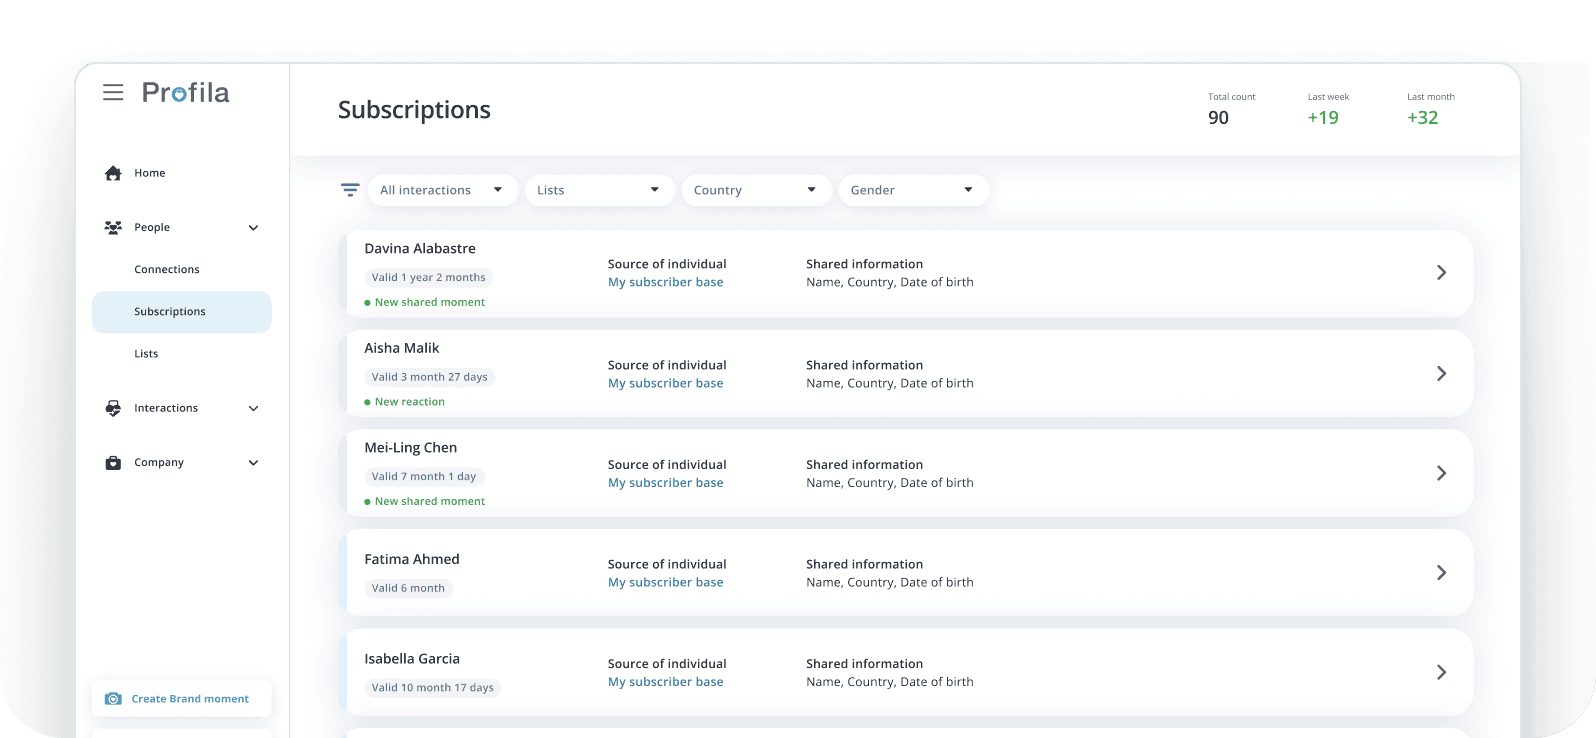This screenshot has height=738, width=1596.
Task: Click Shared information text for Davina Alabastre
Action: click(865, 264)
